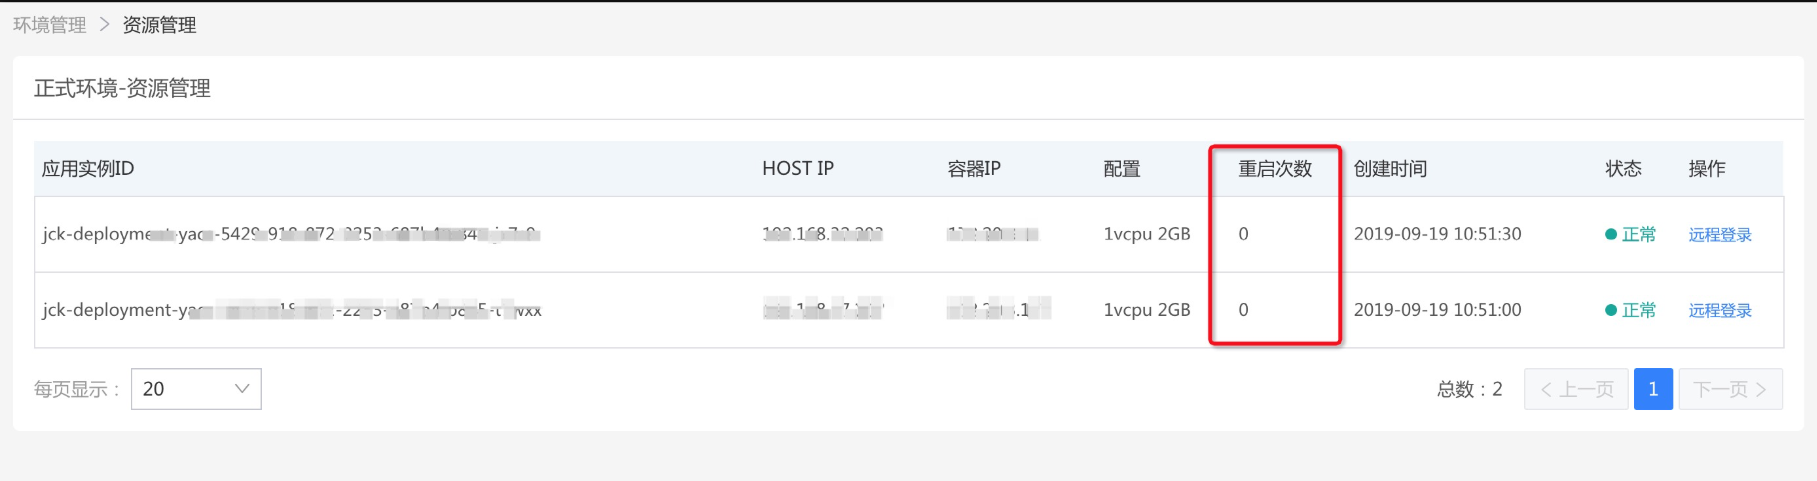Go to 上一页 previous page
1817x481 pixels.
click(1576, 389)
